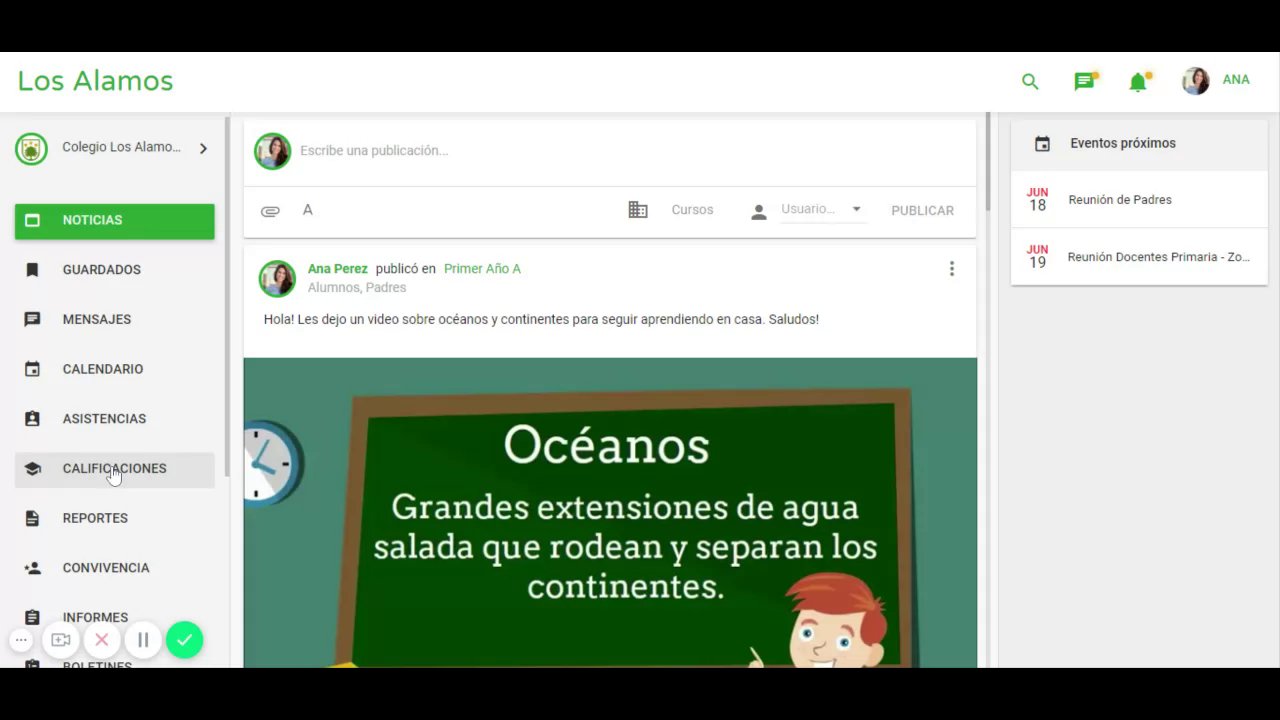Screen dimensions: 1280x720
Task: Attach a file with the paperclip icon
Action: [x=270, y=211]
